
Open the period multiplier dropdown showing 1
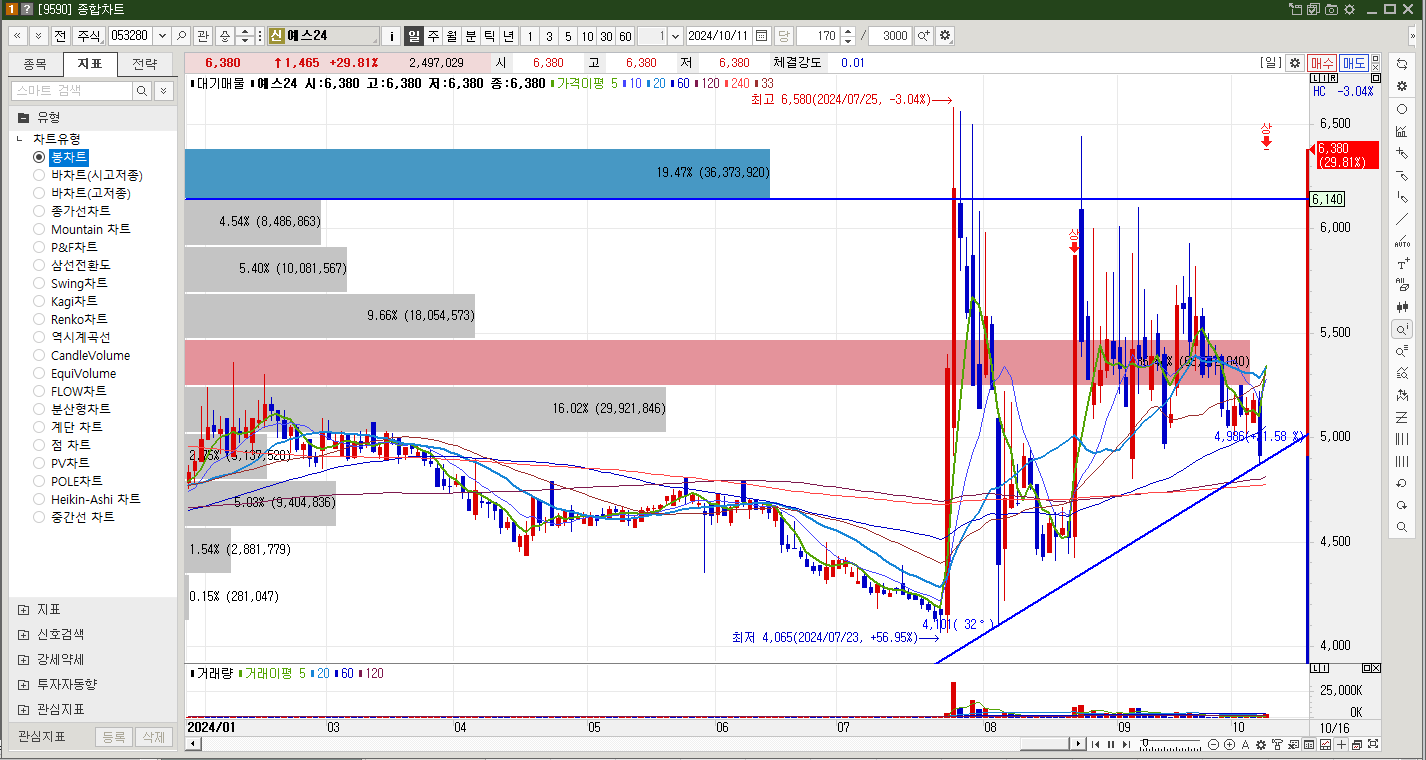[675, 36]
